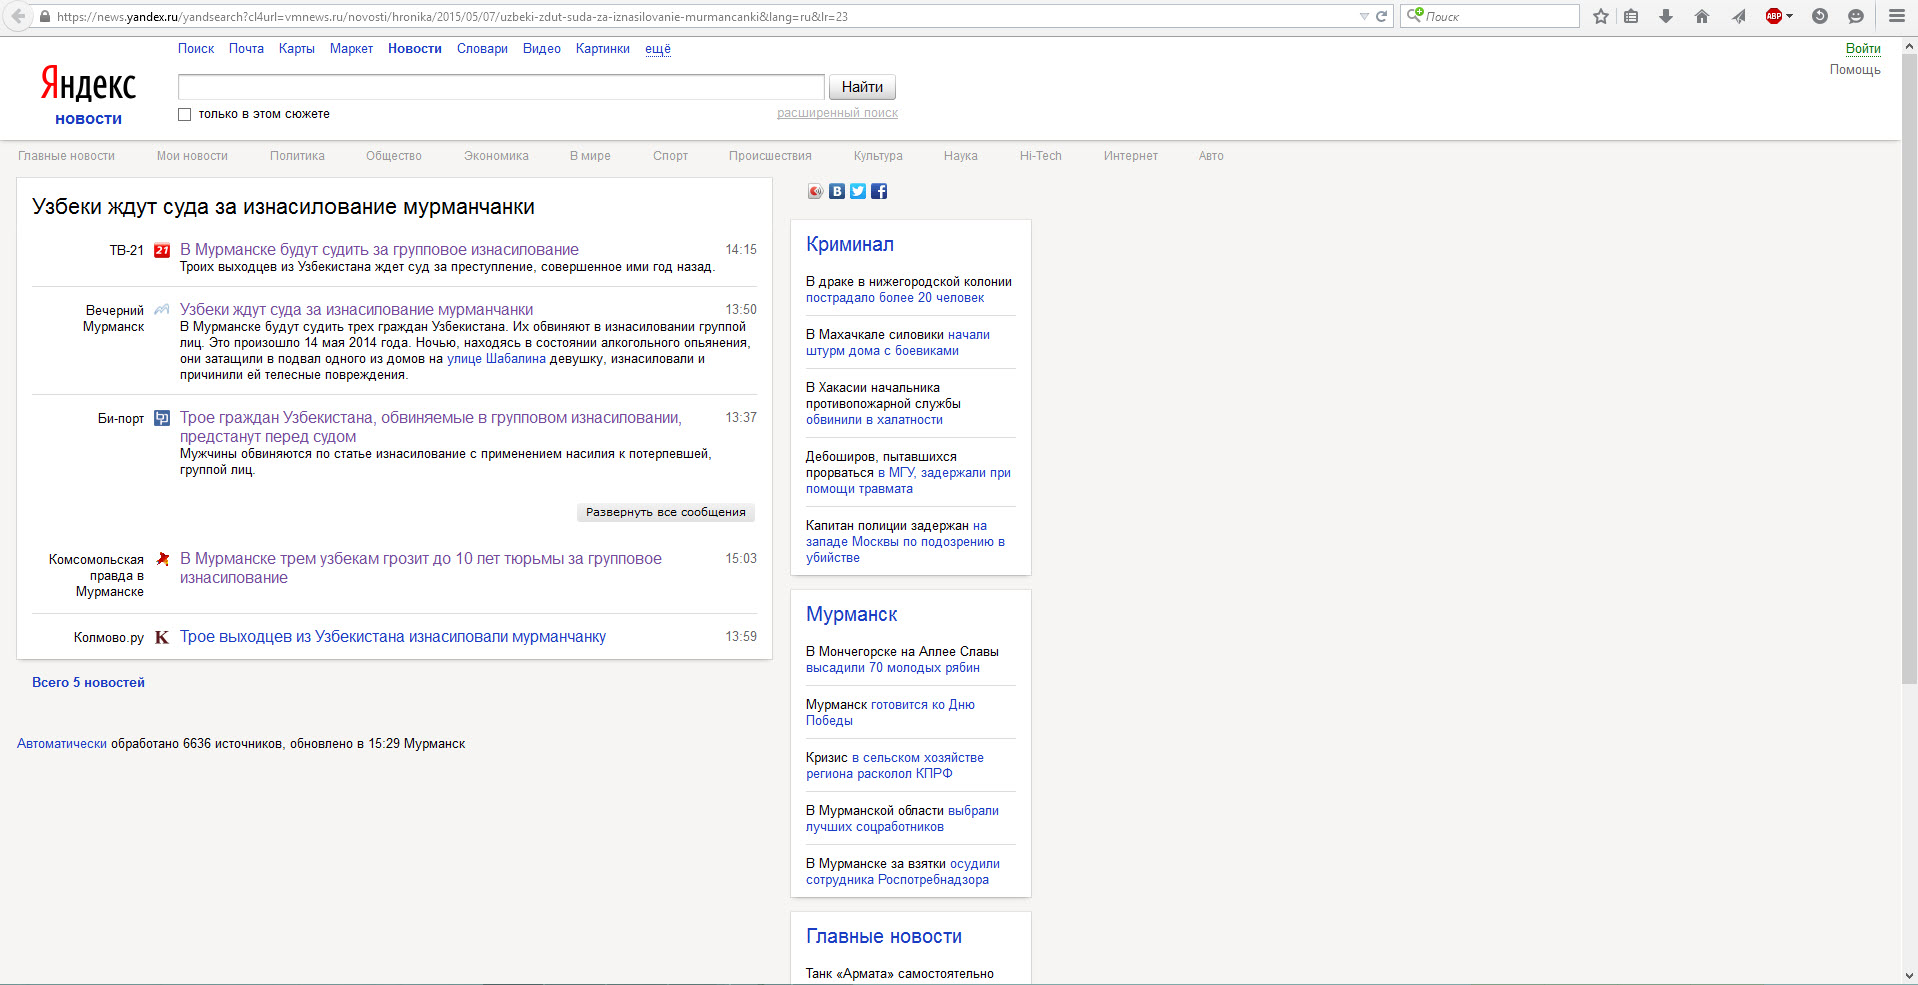Click the Yandex news search input field
Viewport: 1918px width, 985px height.
pyautogui.click(x=501, y=87)
